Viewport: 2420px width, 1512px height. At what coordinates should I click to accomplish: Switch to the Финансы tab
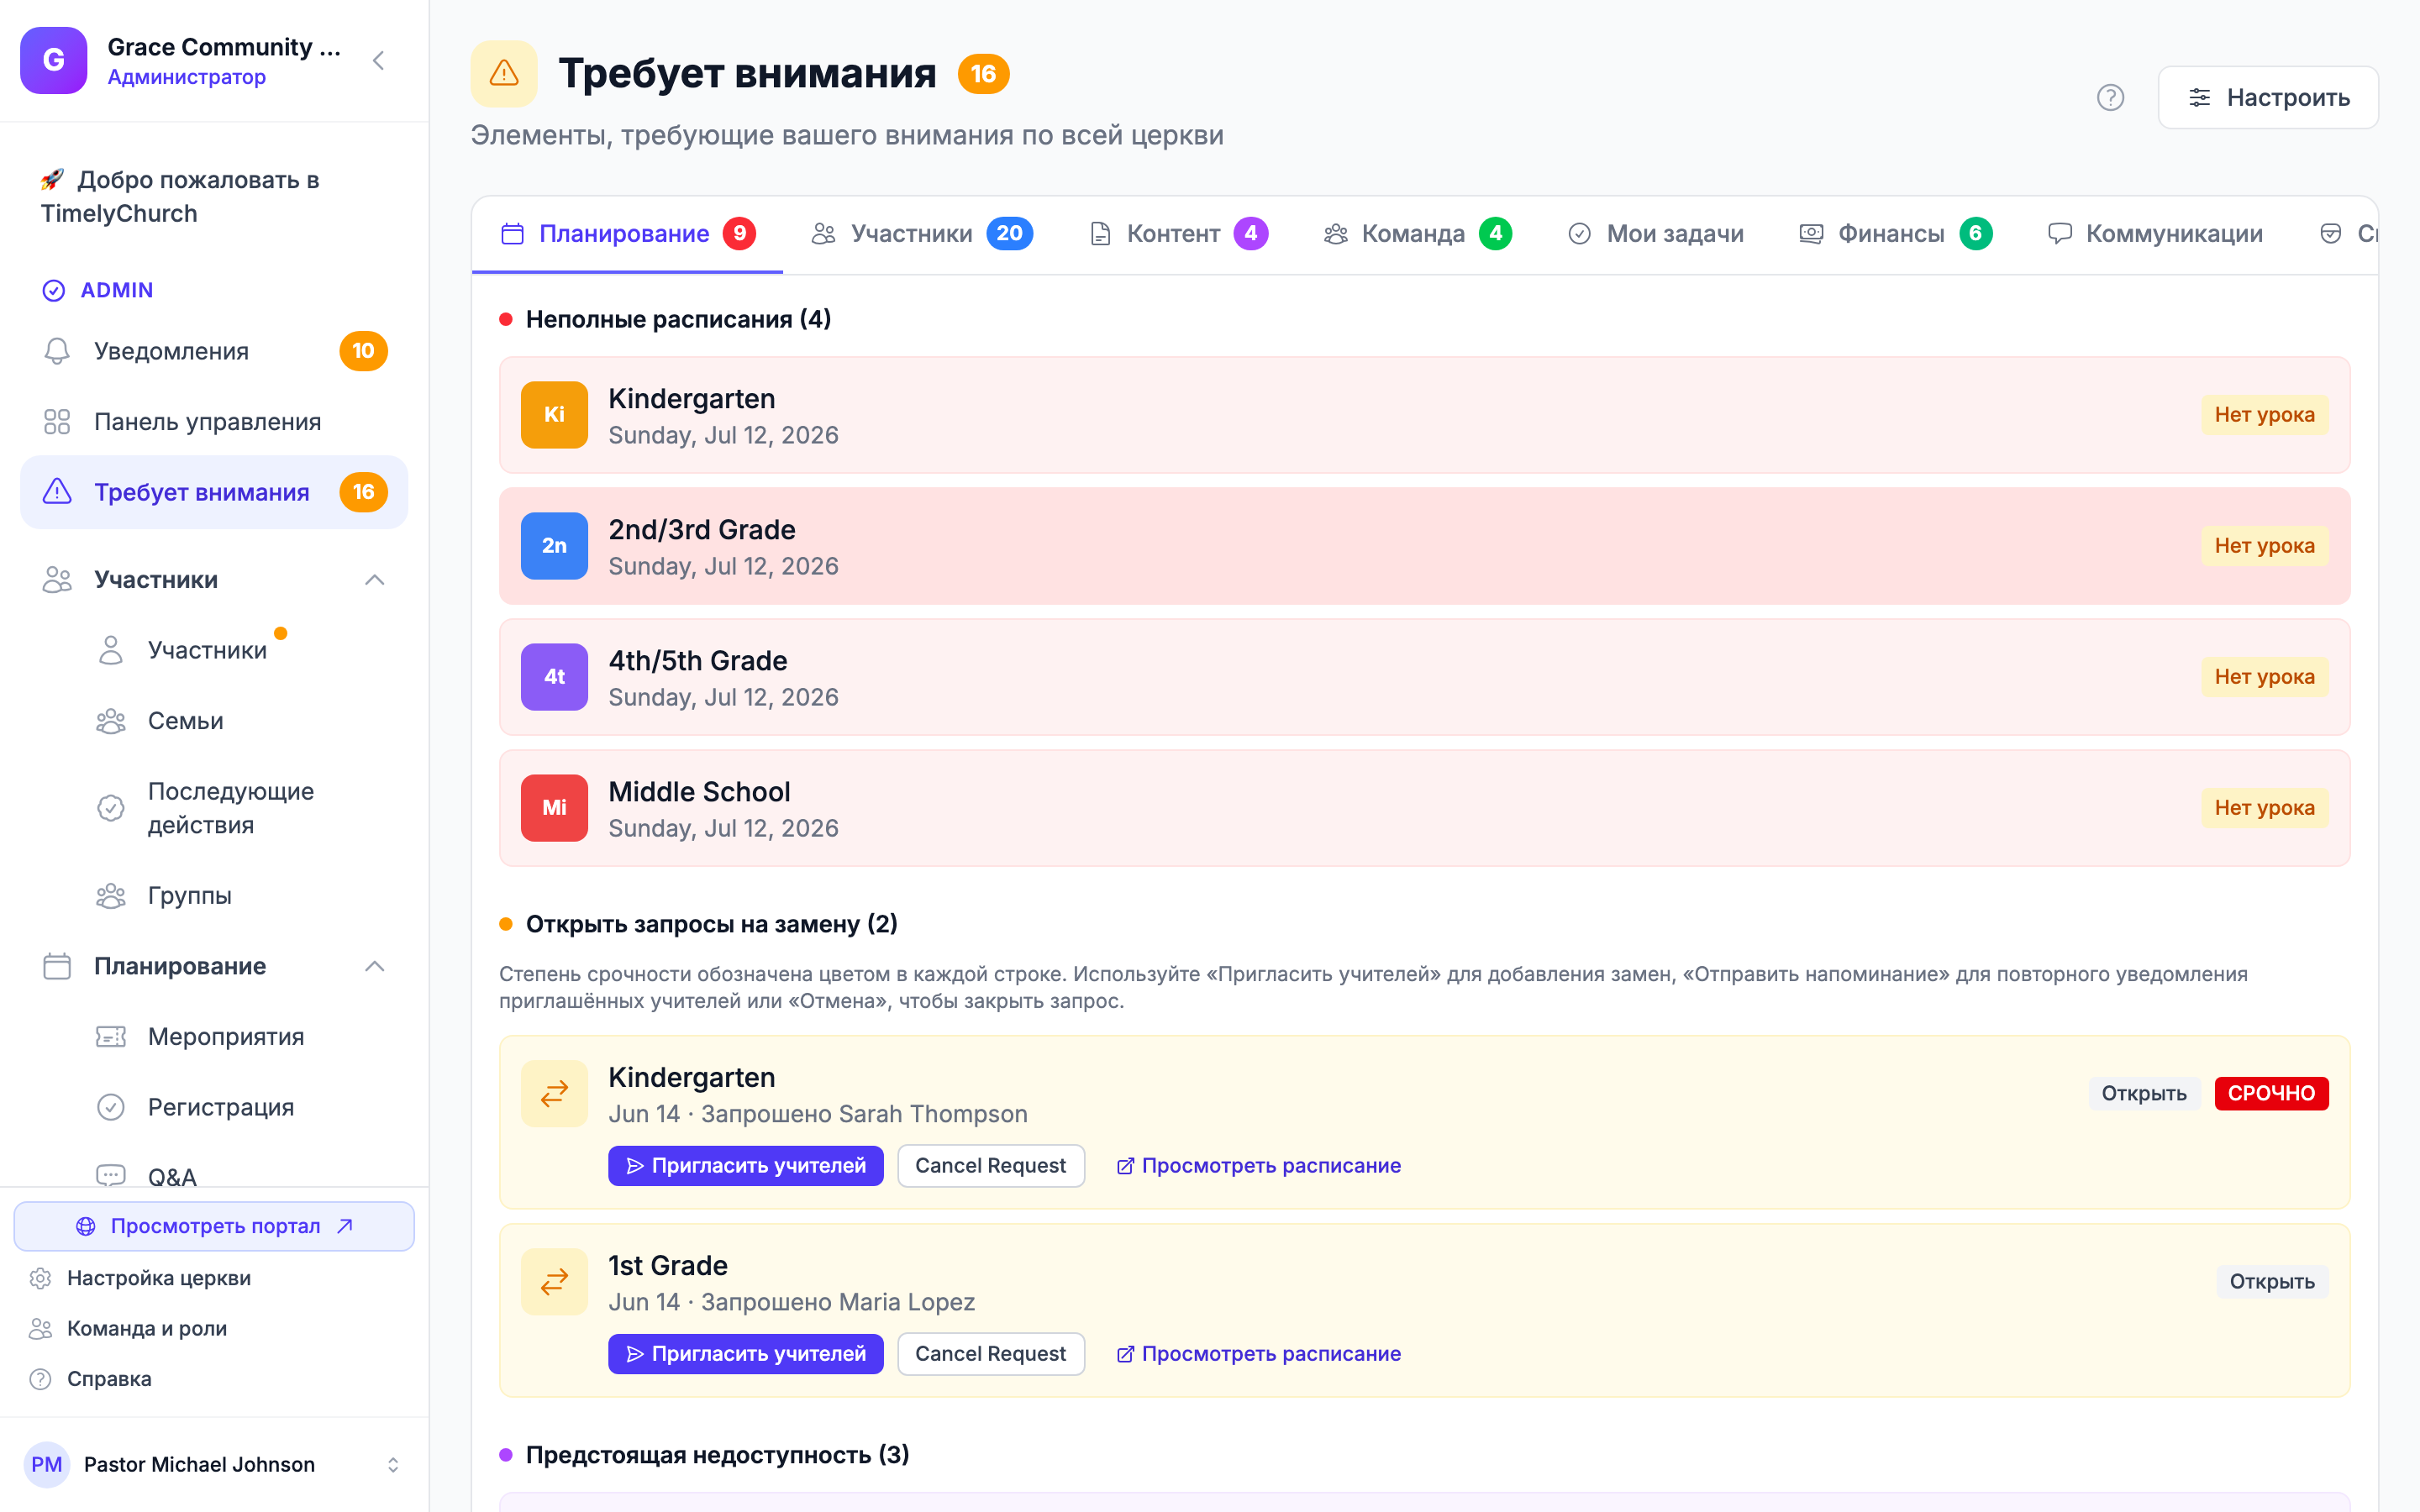1895,234
